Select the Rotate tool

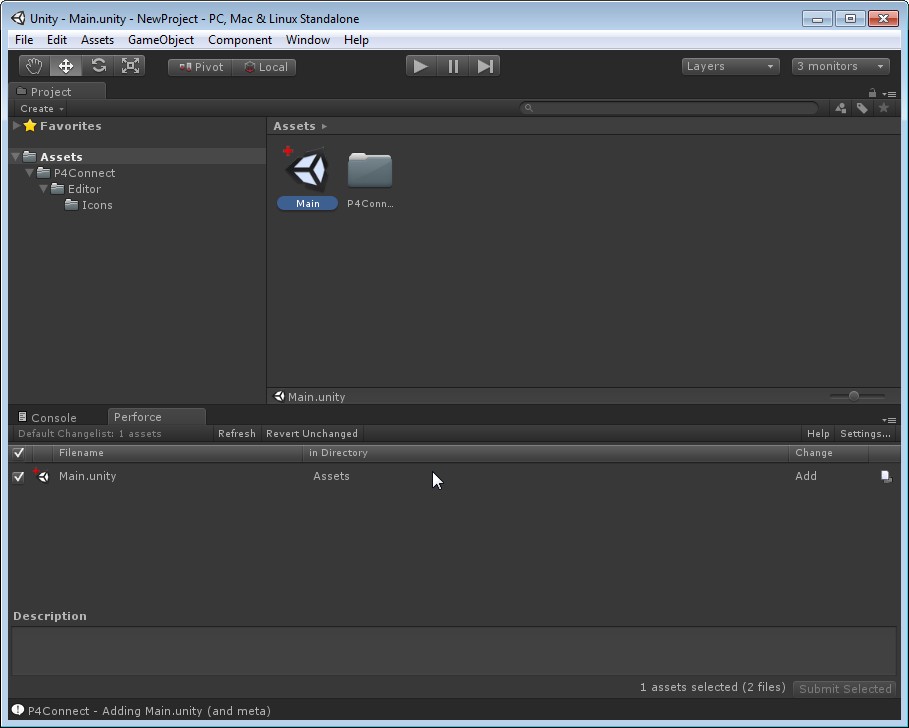click(x=99, y=66)
